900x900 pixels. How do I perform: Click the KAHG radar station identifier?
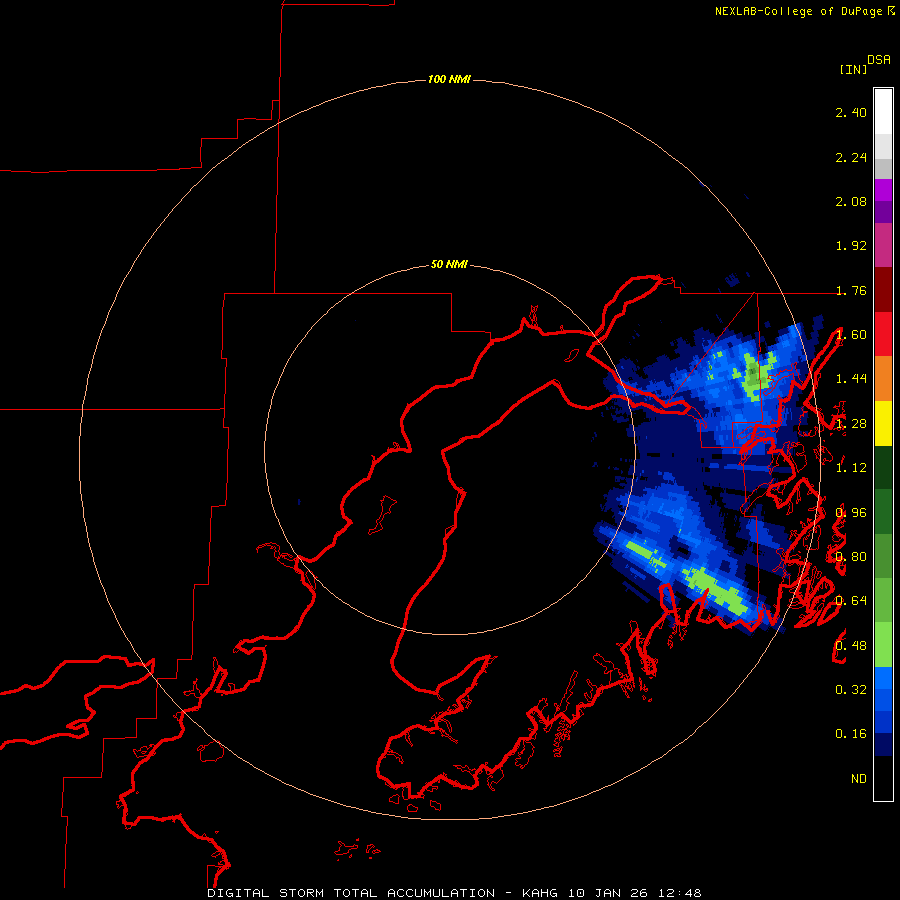[540, 893]
